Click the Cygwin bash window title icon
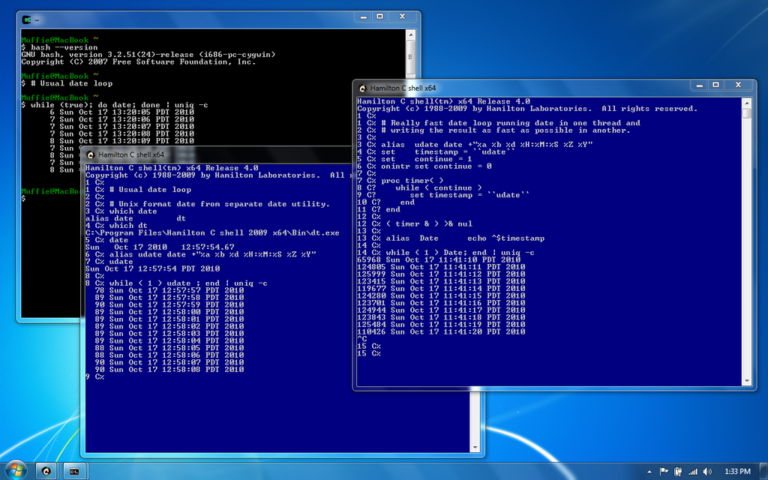Image resolution: width=768 pixels, height=480 pixels. [26, 20]
